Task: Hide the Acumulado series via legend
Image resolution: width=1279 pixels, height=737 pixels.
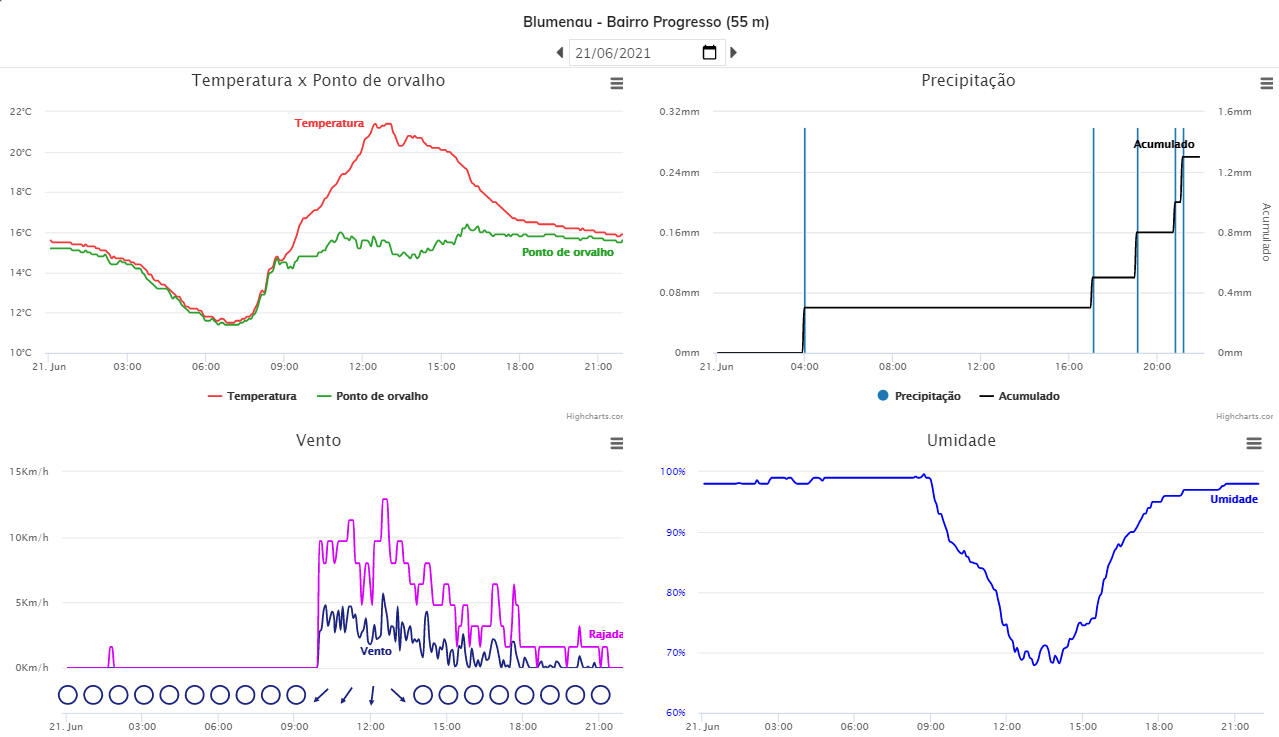Action: [x=1028, y=396]
